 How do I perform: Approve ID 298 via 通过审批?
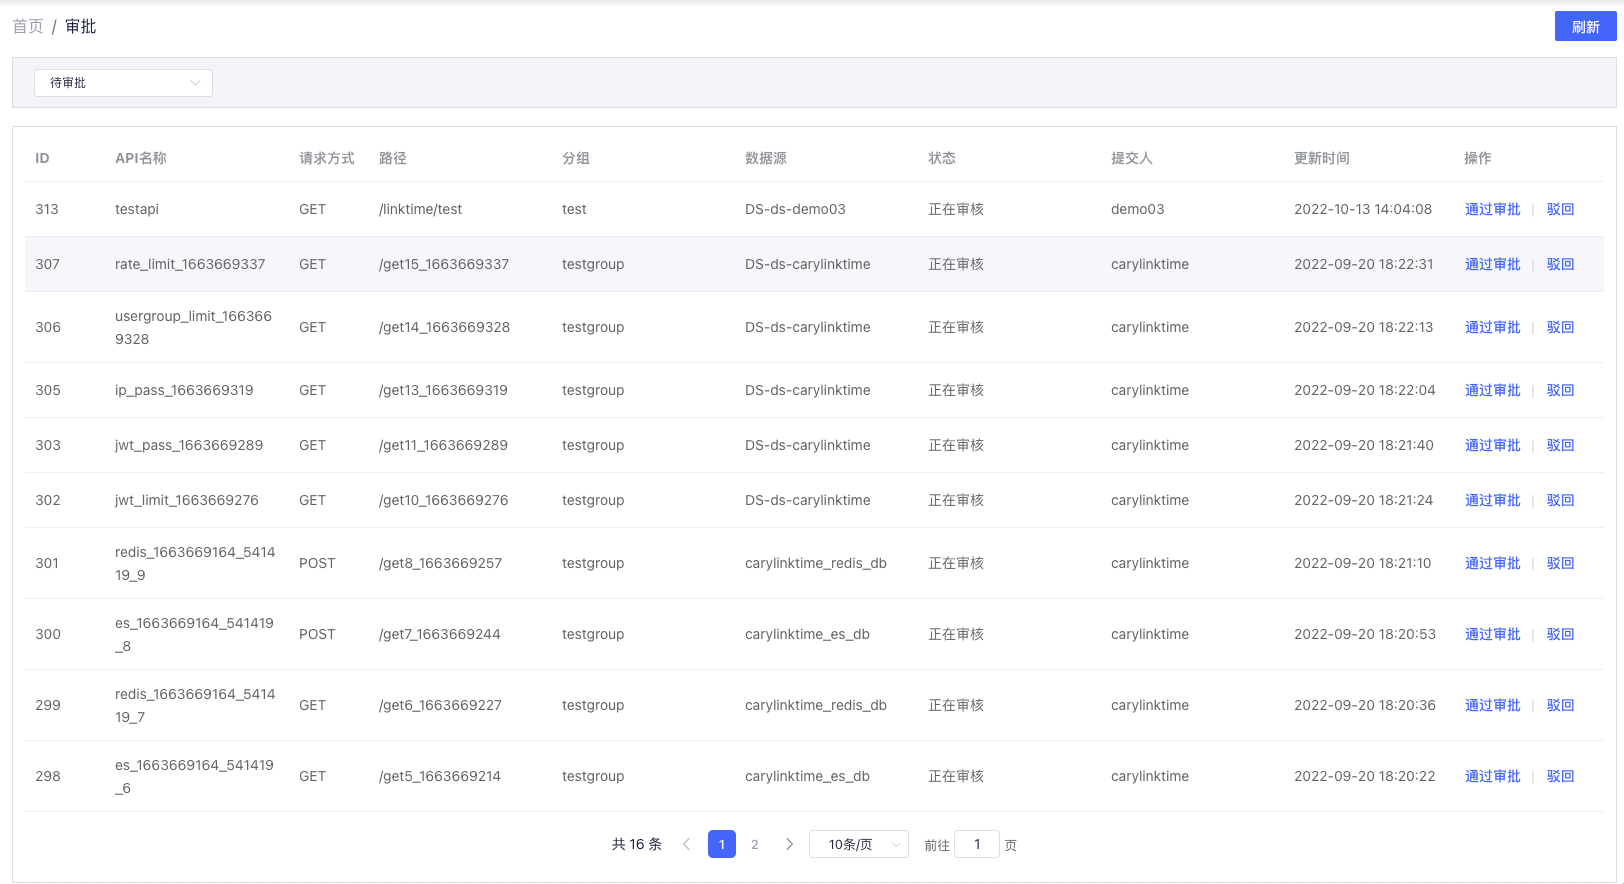point(1492,776)
